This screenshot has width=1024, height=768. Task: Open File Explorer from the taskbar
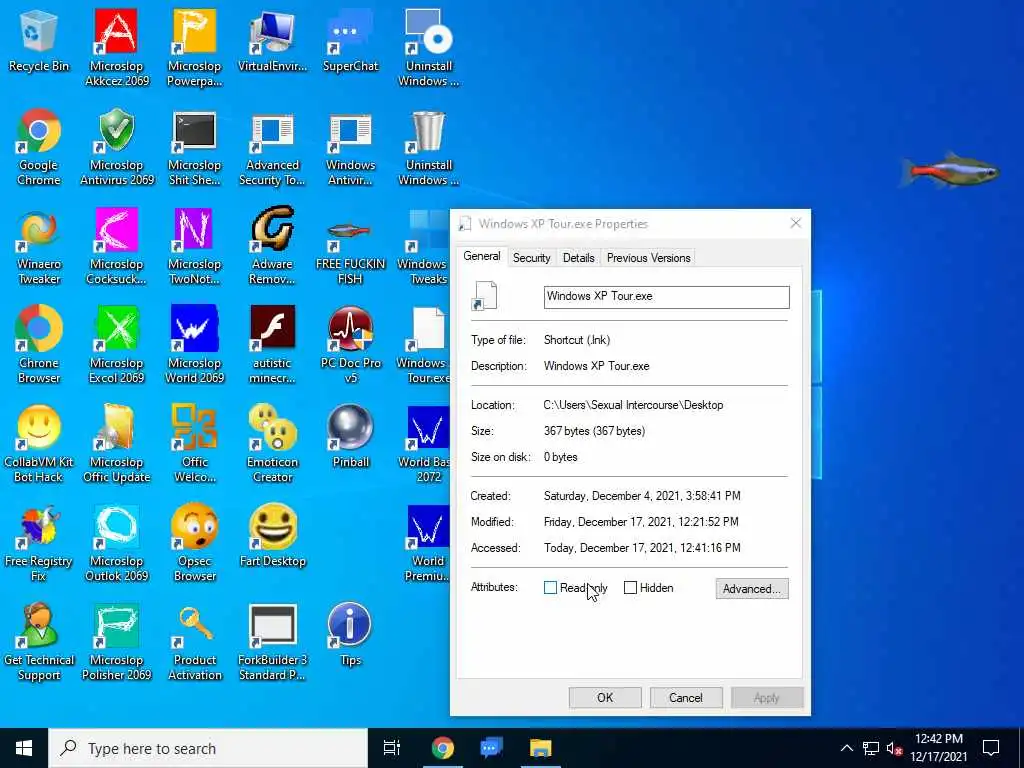click(x=541, y=748)
